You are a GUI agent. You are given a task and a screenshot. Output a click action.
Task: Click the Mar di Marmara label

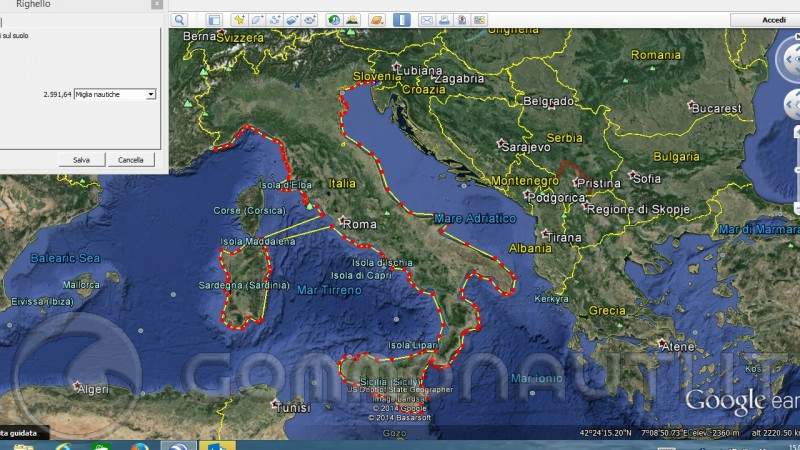(x=759, y=230)
